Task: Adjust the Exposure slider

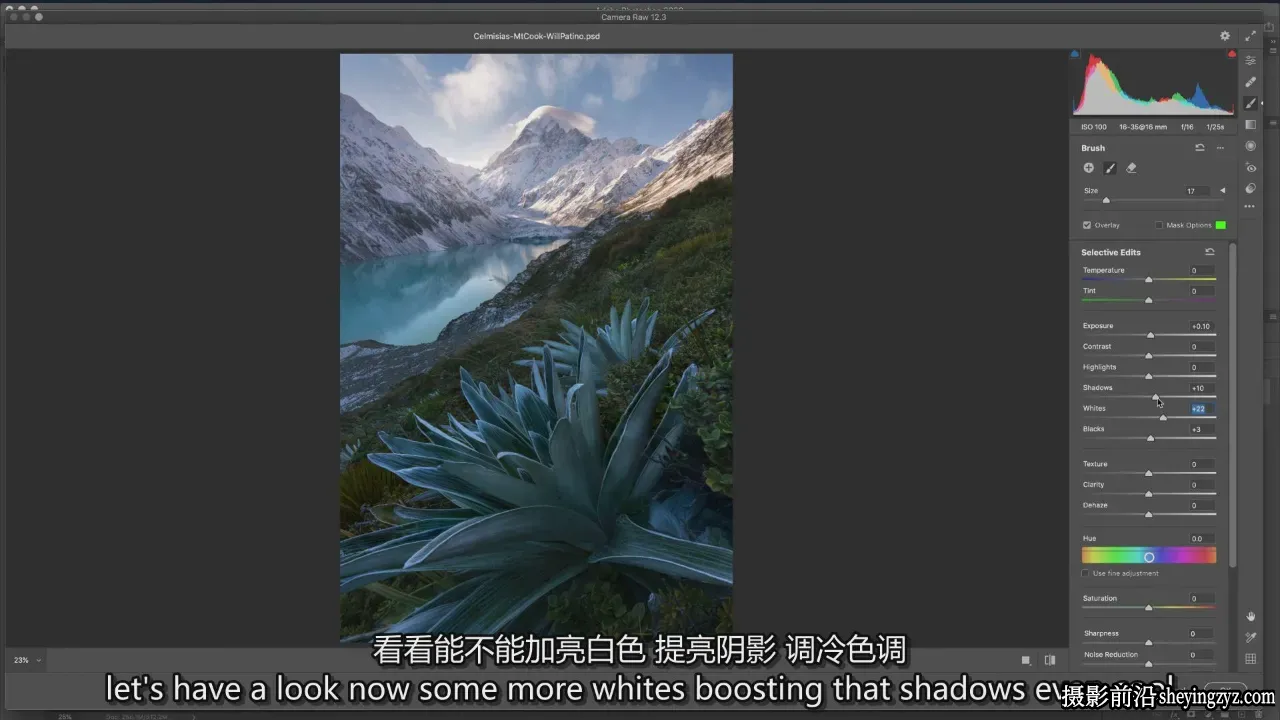Action: (1149, 335)
